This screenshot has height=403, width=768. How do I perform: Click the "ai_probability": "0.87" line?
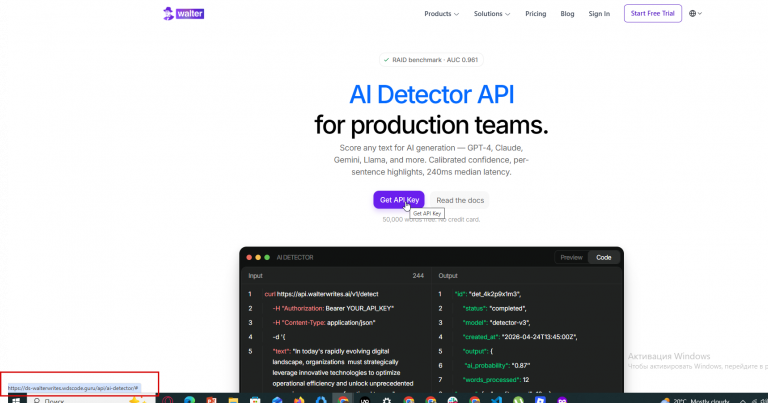pyautogui.click(x=498, y=365)
